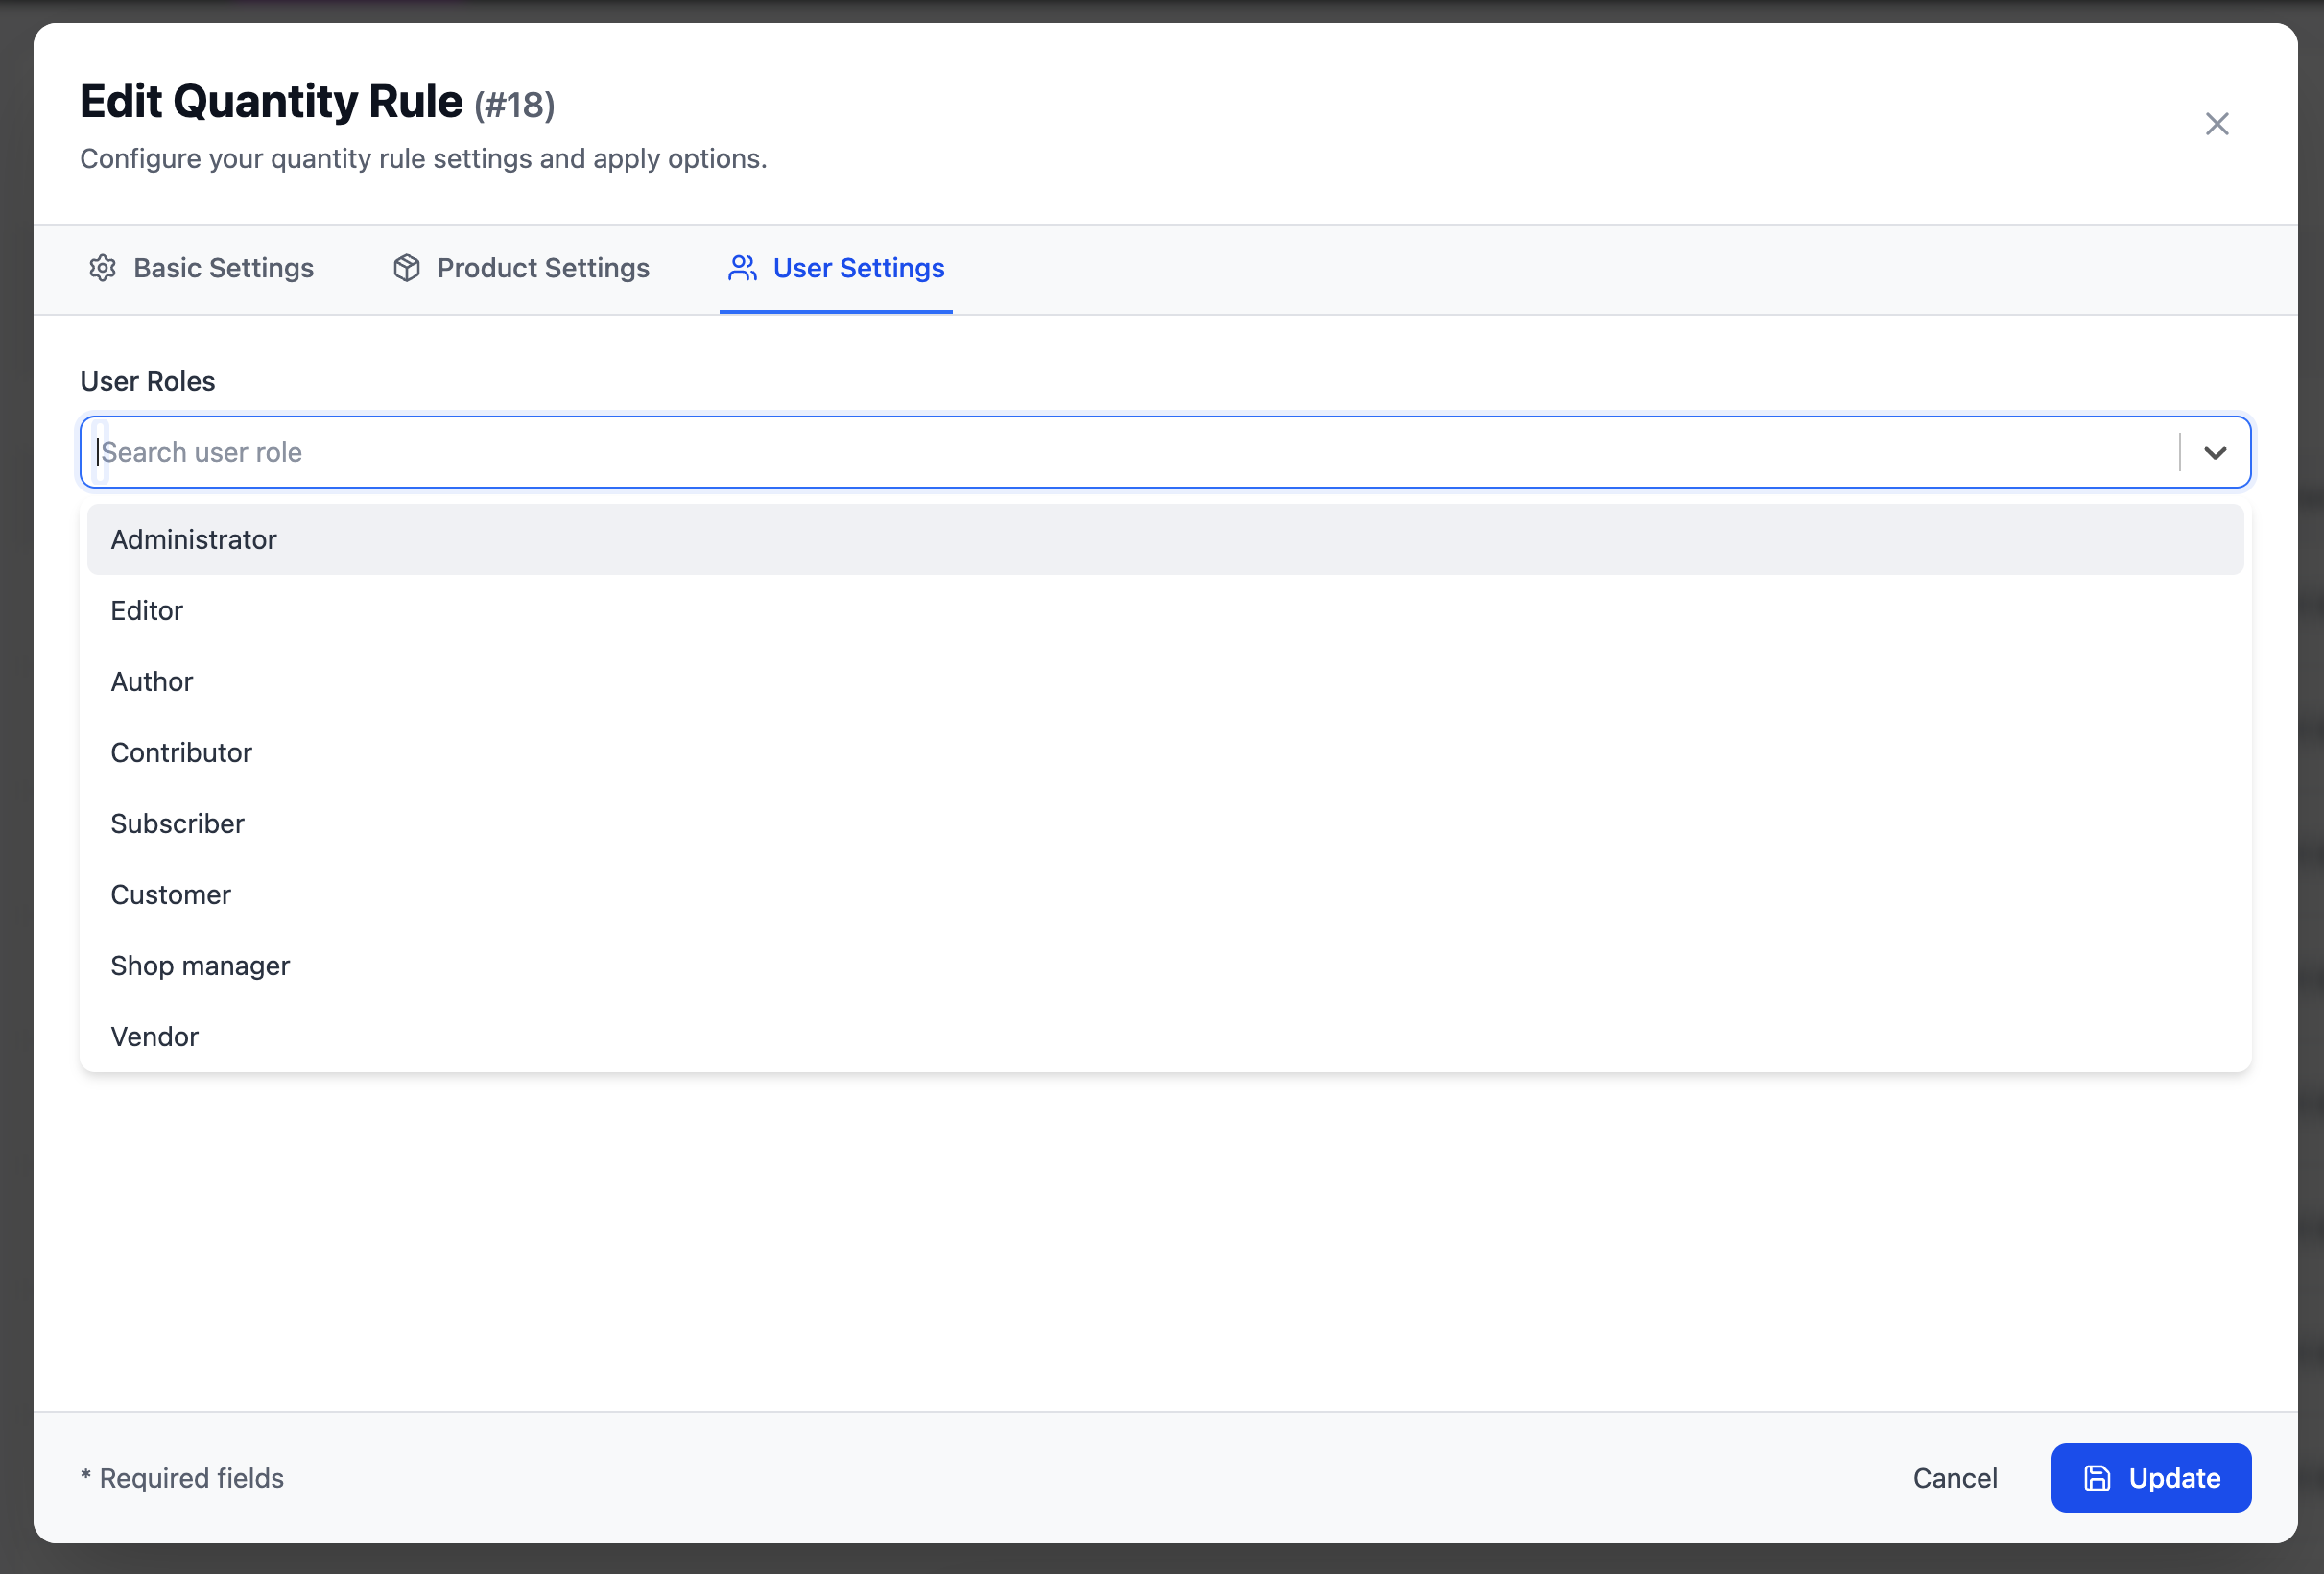2324x1574 pixels.
Task: Pick Author in the user roles list
Action: point(152,682)
